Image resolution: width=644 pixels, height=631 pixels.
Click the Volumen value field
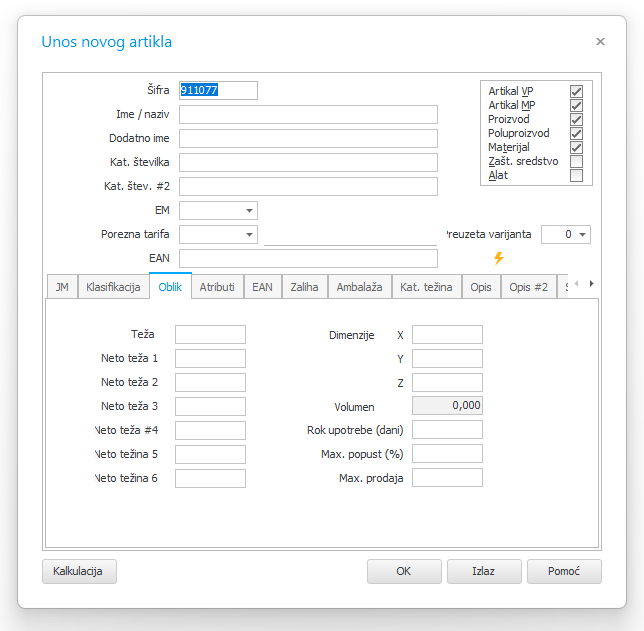click(x=447, y=405)
